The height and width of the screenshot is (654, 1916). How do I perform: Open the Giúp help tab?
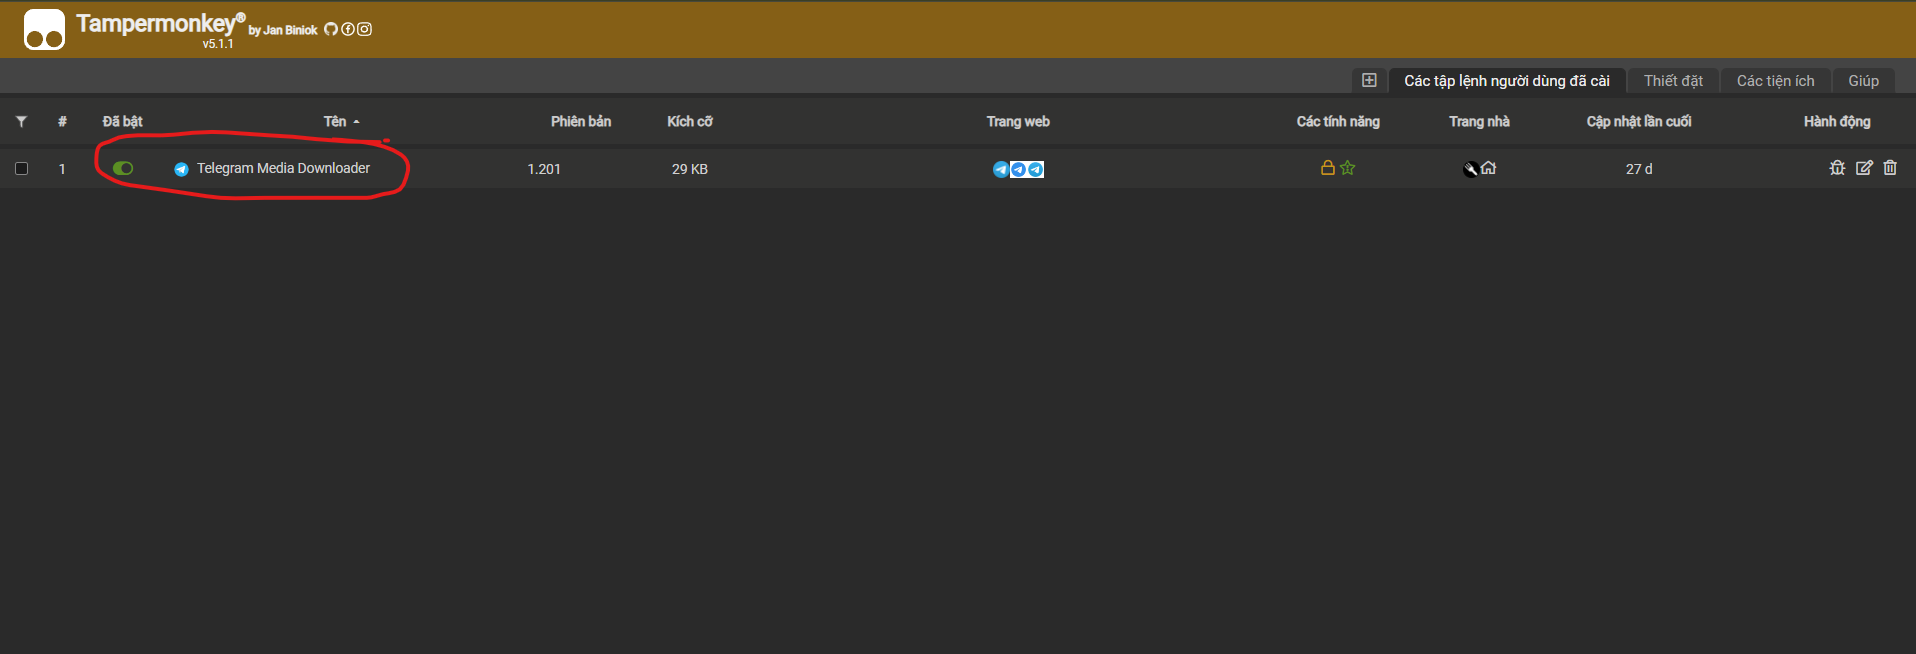tap(1863, 81)
